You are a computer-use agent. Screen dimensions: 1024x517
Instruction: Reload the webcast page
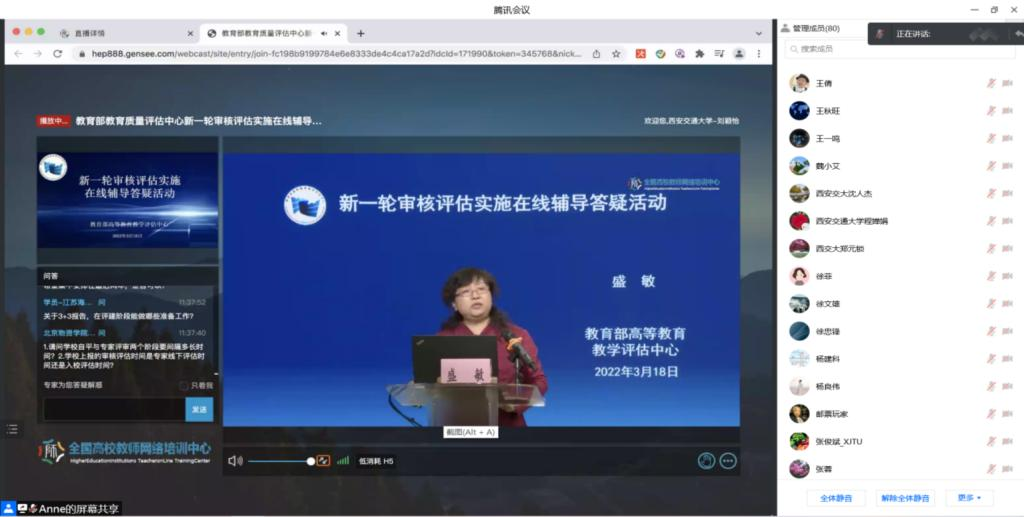tap(57, 54)
